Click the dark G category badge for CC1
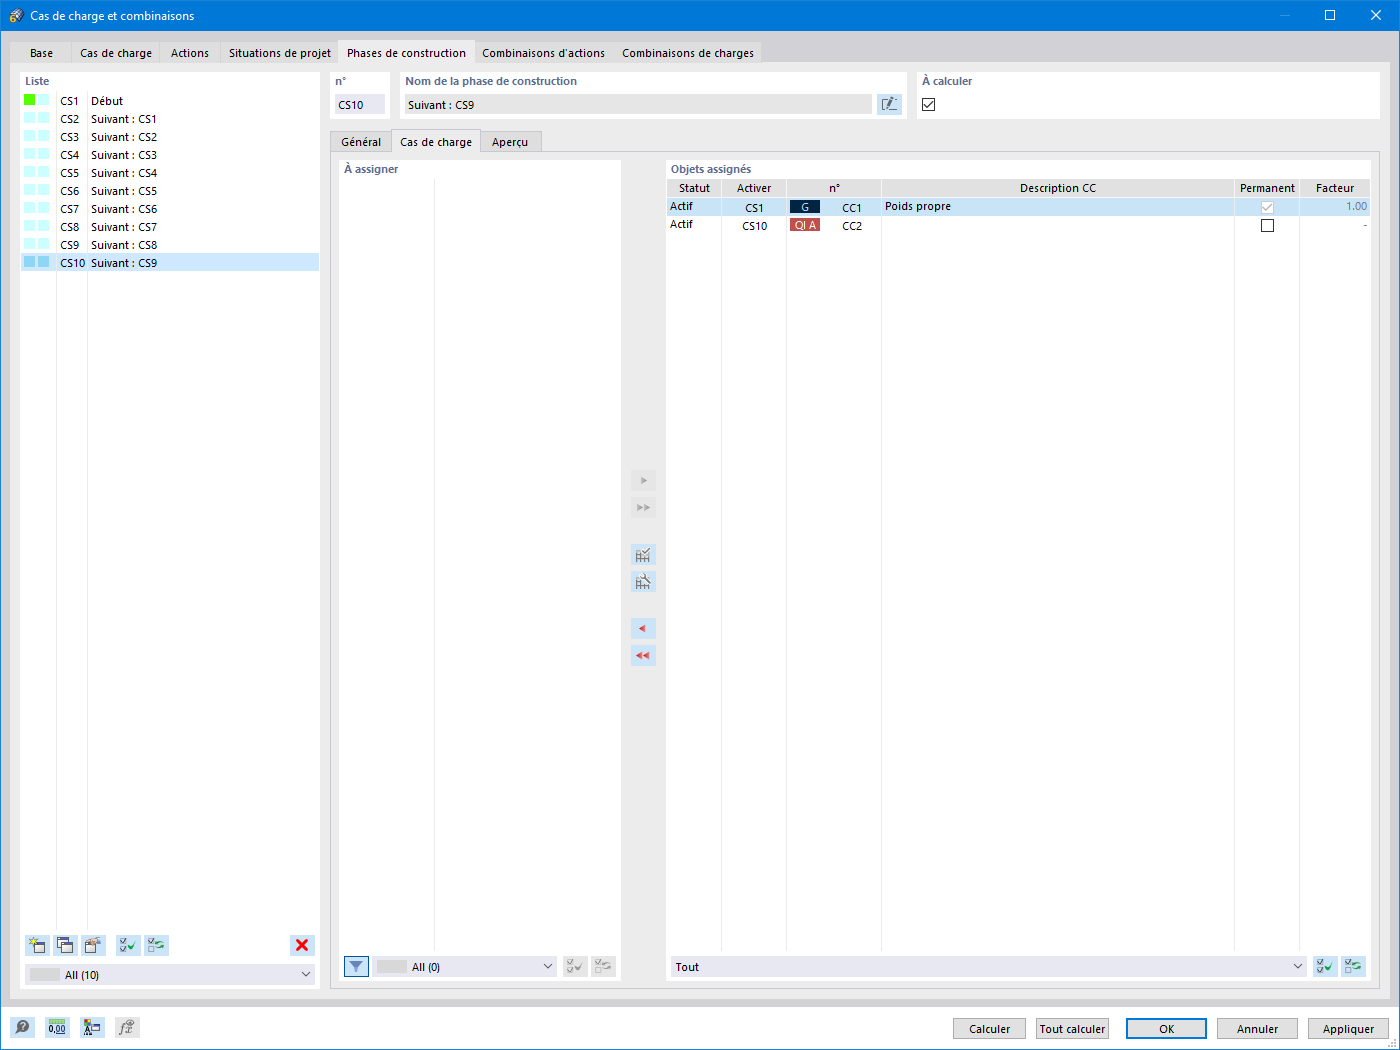 click(805, 207)
